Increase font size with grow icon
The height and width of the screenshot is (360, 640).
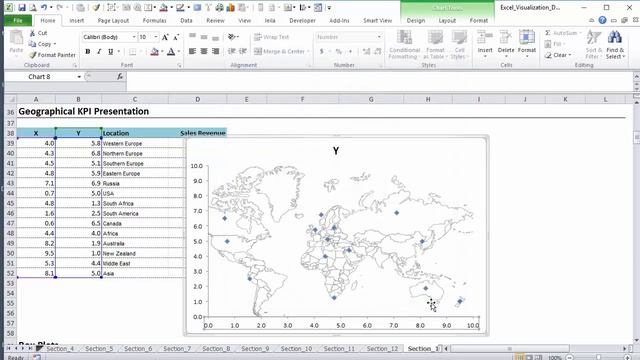(165, 37)
